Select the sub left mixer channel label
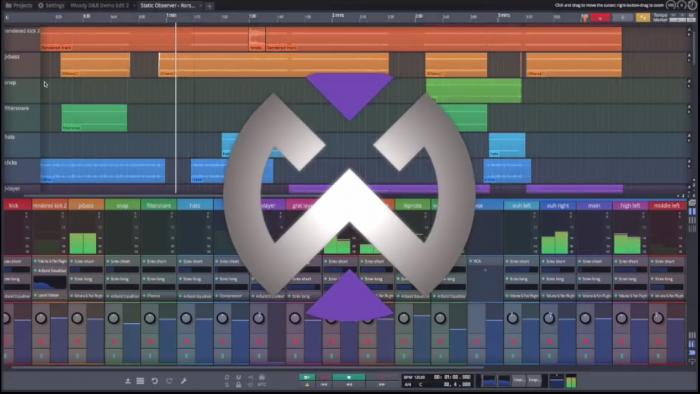The height and width of the screenshot is (394, 700). tap(521, 205)
